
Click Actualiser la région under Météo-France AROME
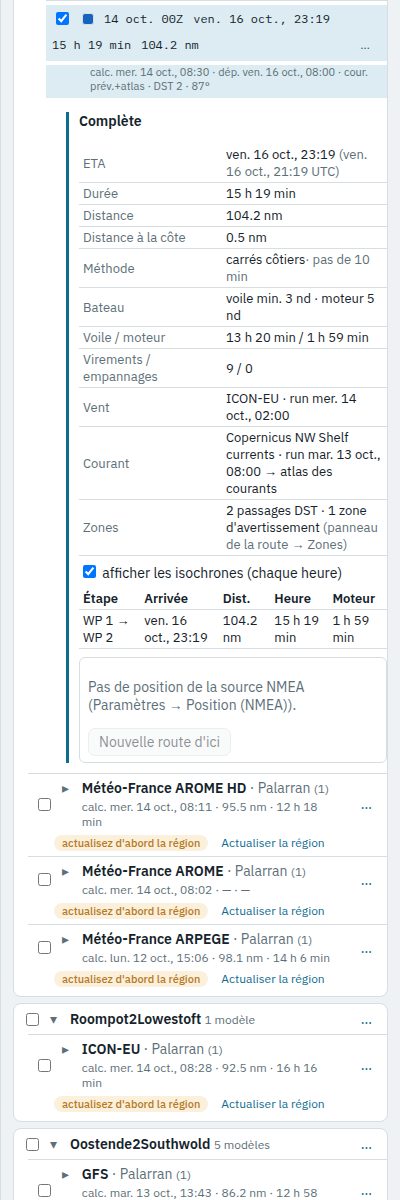[x=272, y=911]
